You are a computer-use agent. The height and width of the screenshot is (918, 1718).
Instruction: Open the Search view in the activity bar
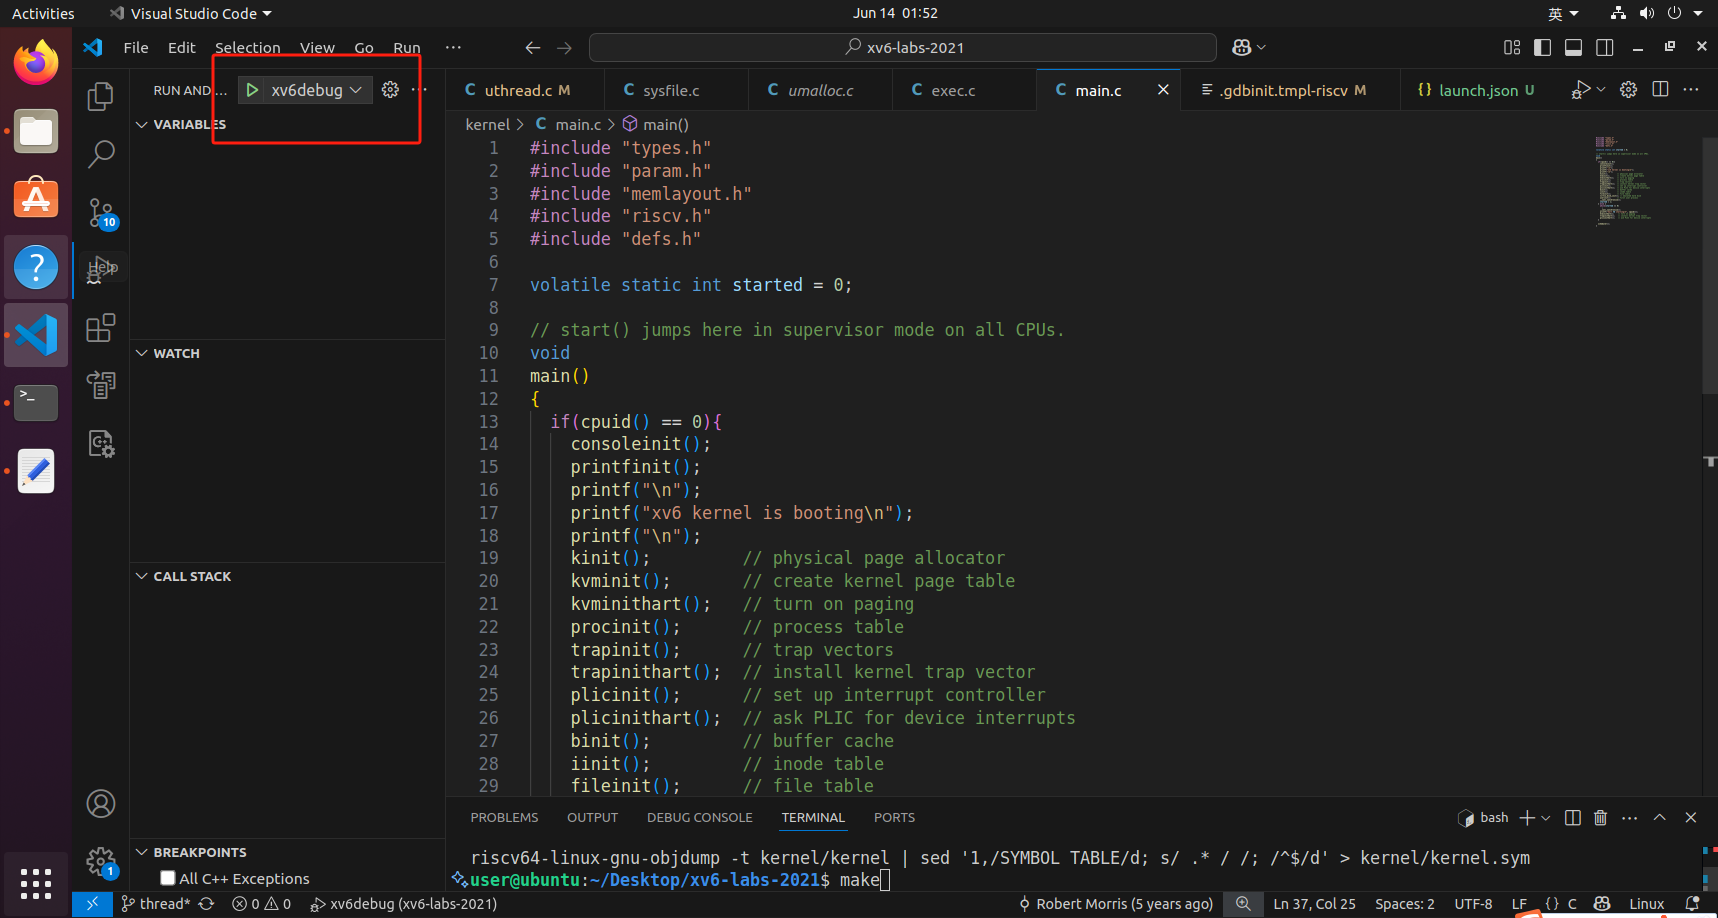point(100,154)
